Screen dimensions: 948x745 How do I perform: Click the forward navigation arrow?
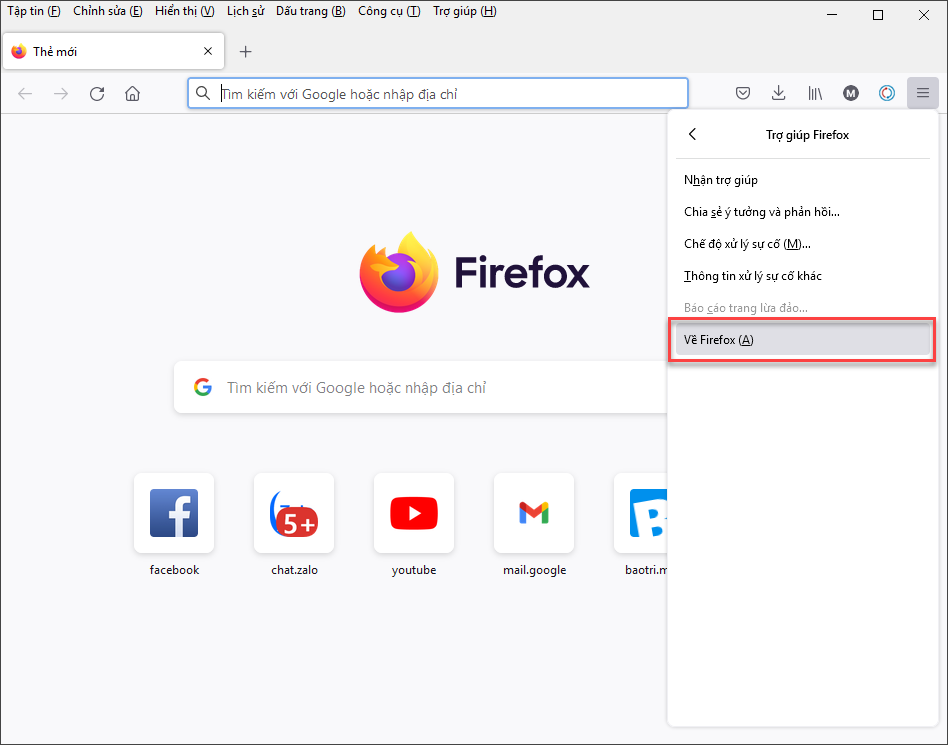point(60,94)
